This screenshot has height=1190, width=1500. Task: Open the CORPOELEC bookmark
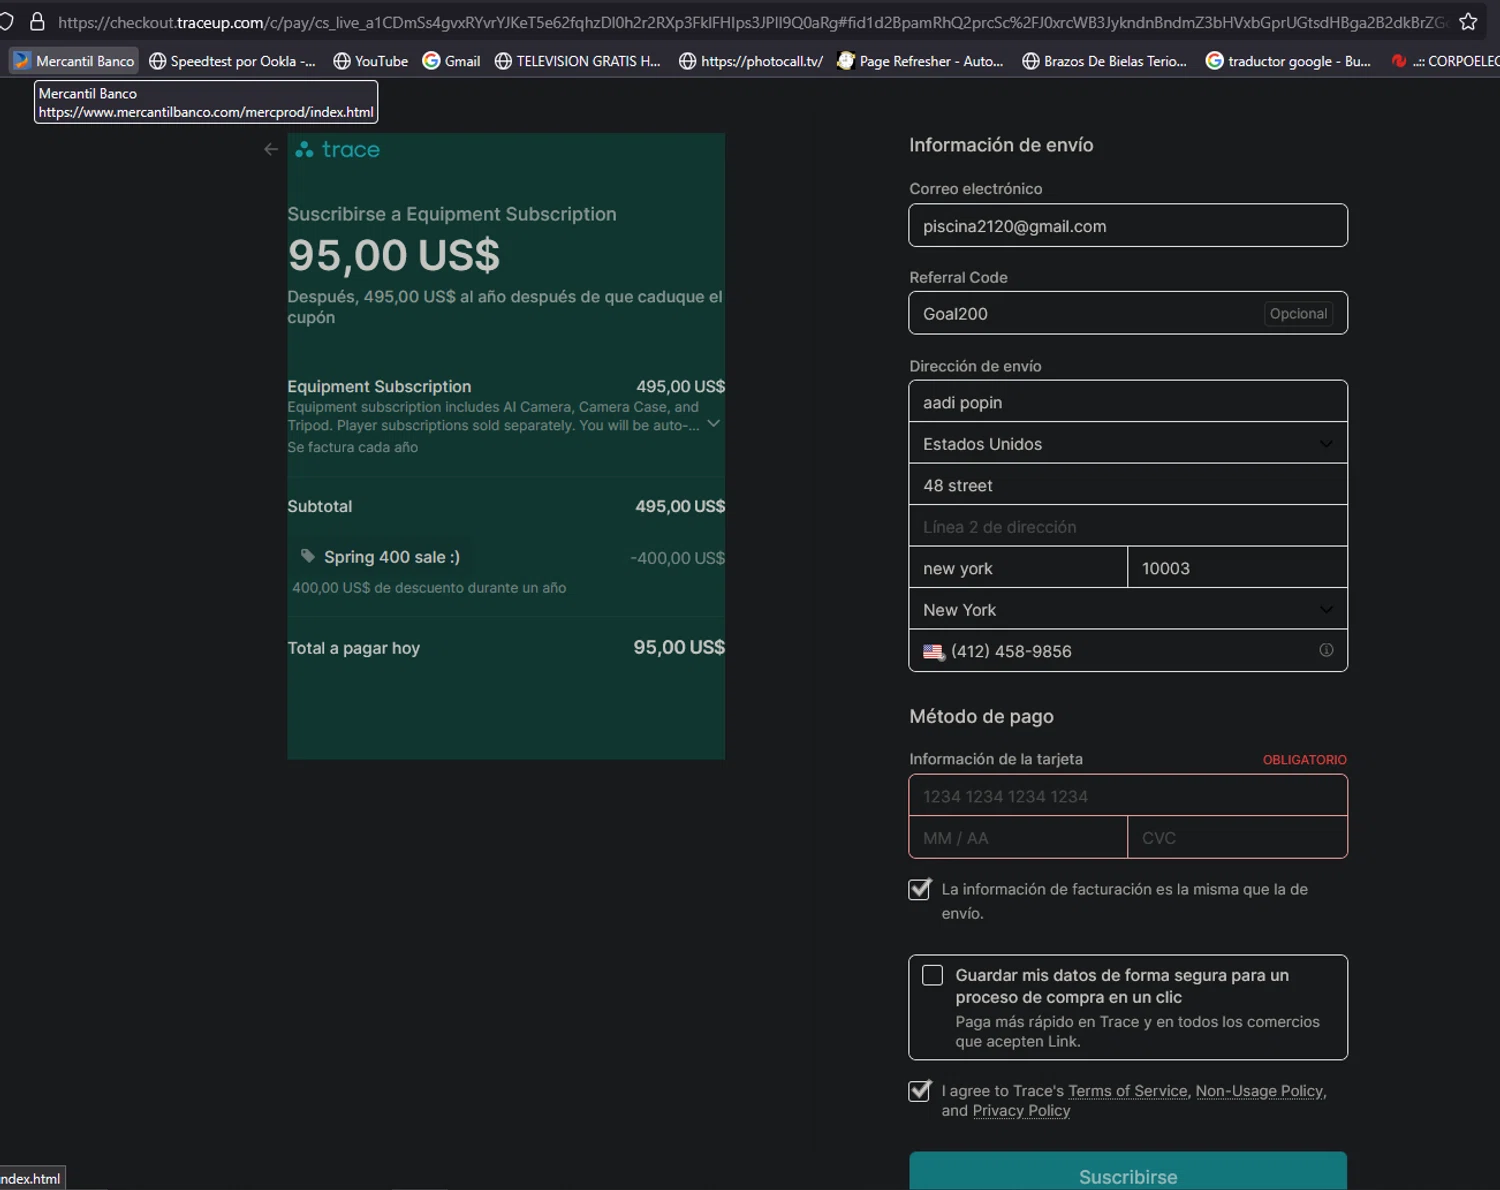(x=1445, y=61)
